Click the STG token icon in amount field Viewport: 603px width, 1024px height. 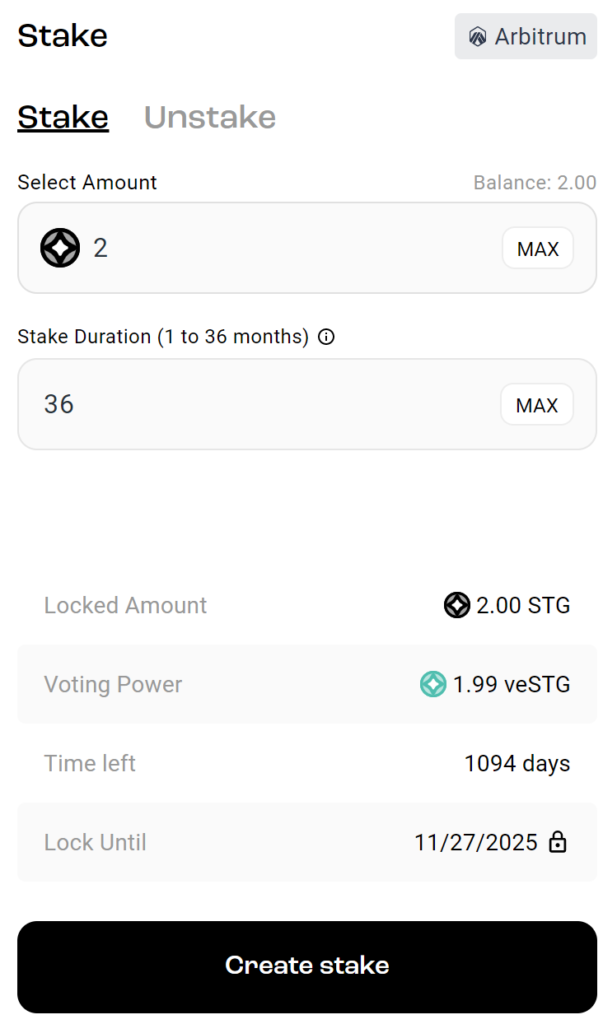pyautogui.click(x=60, y=247)
